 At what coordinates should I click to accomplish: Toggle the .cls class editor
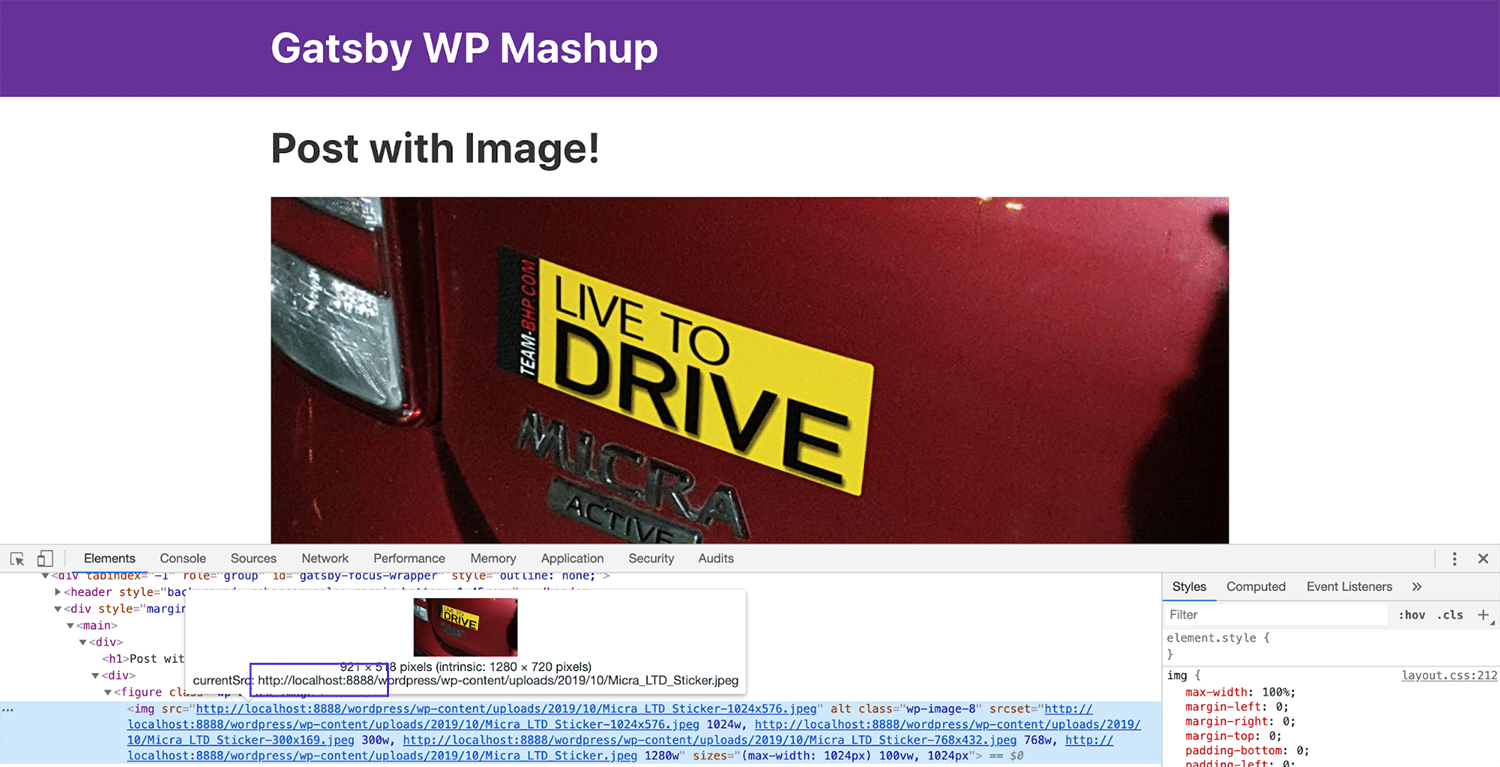[x=1450, y=615]
